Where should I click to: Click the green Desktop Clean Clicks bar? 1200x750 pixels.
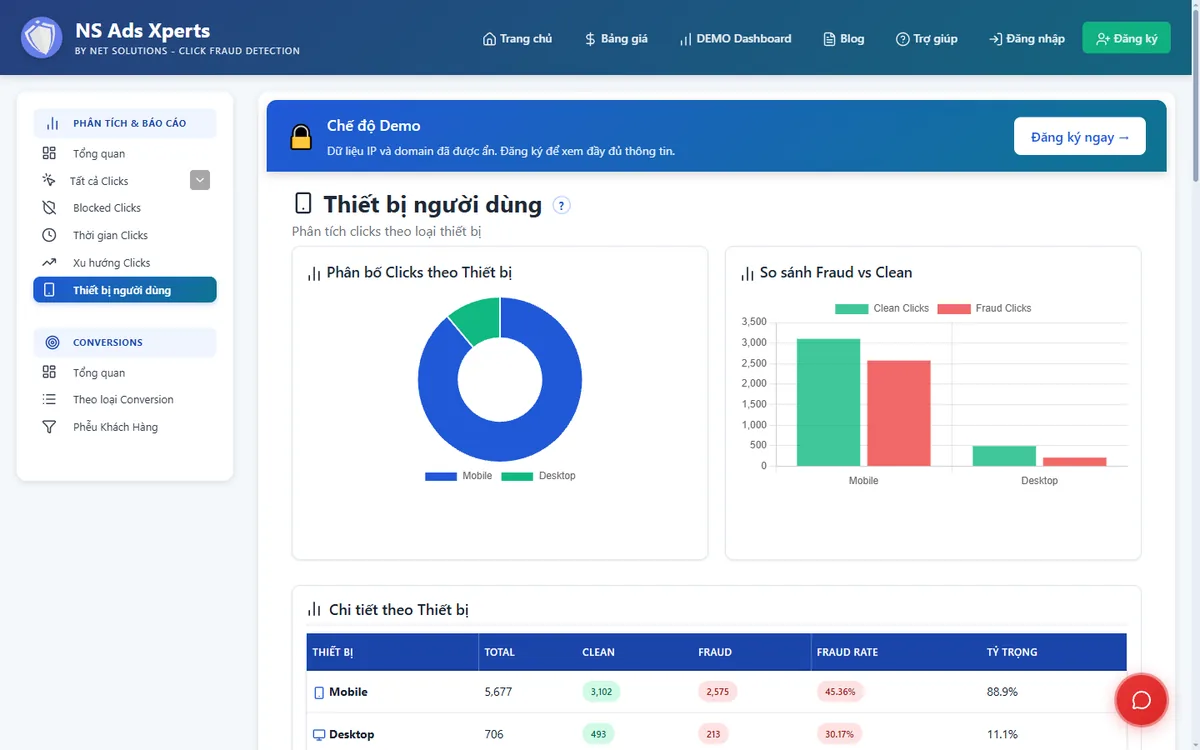click(1004, 456)
